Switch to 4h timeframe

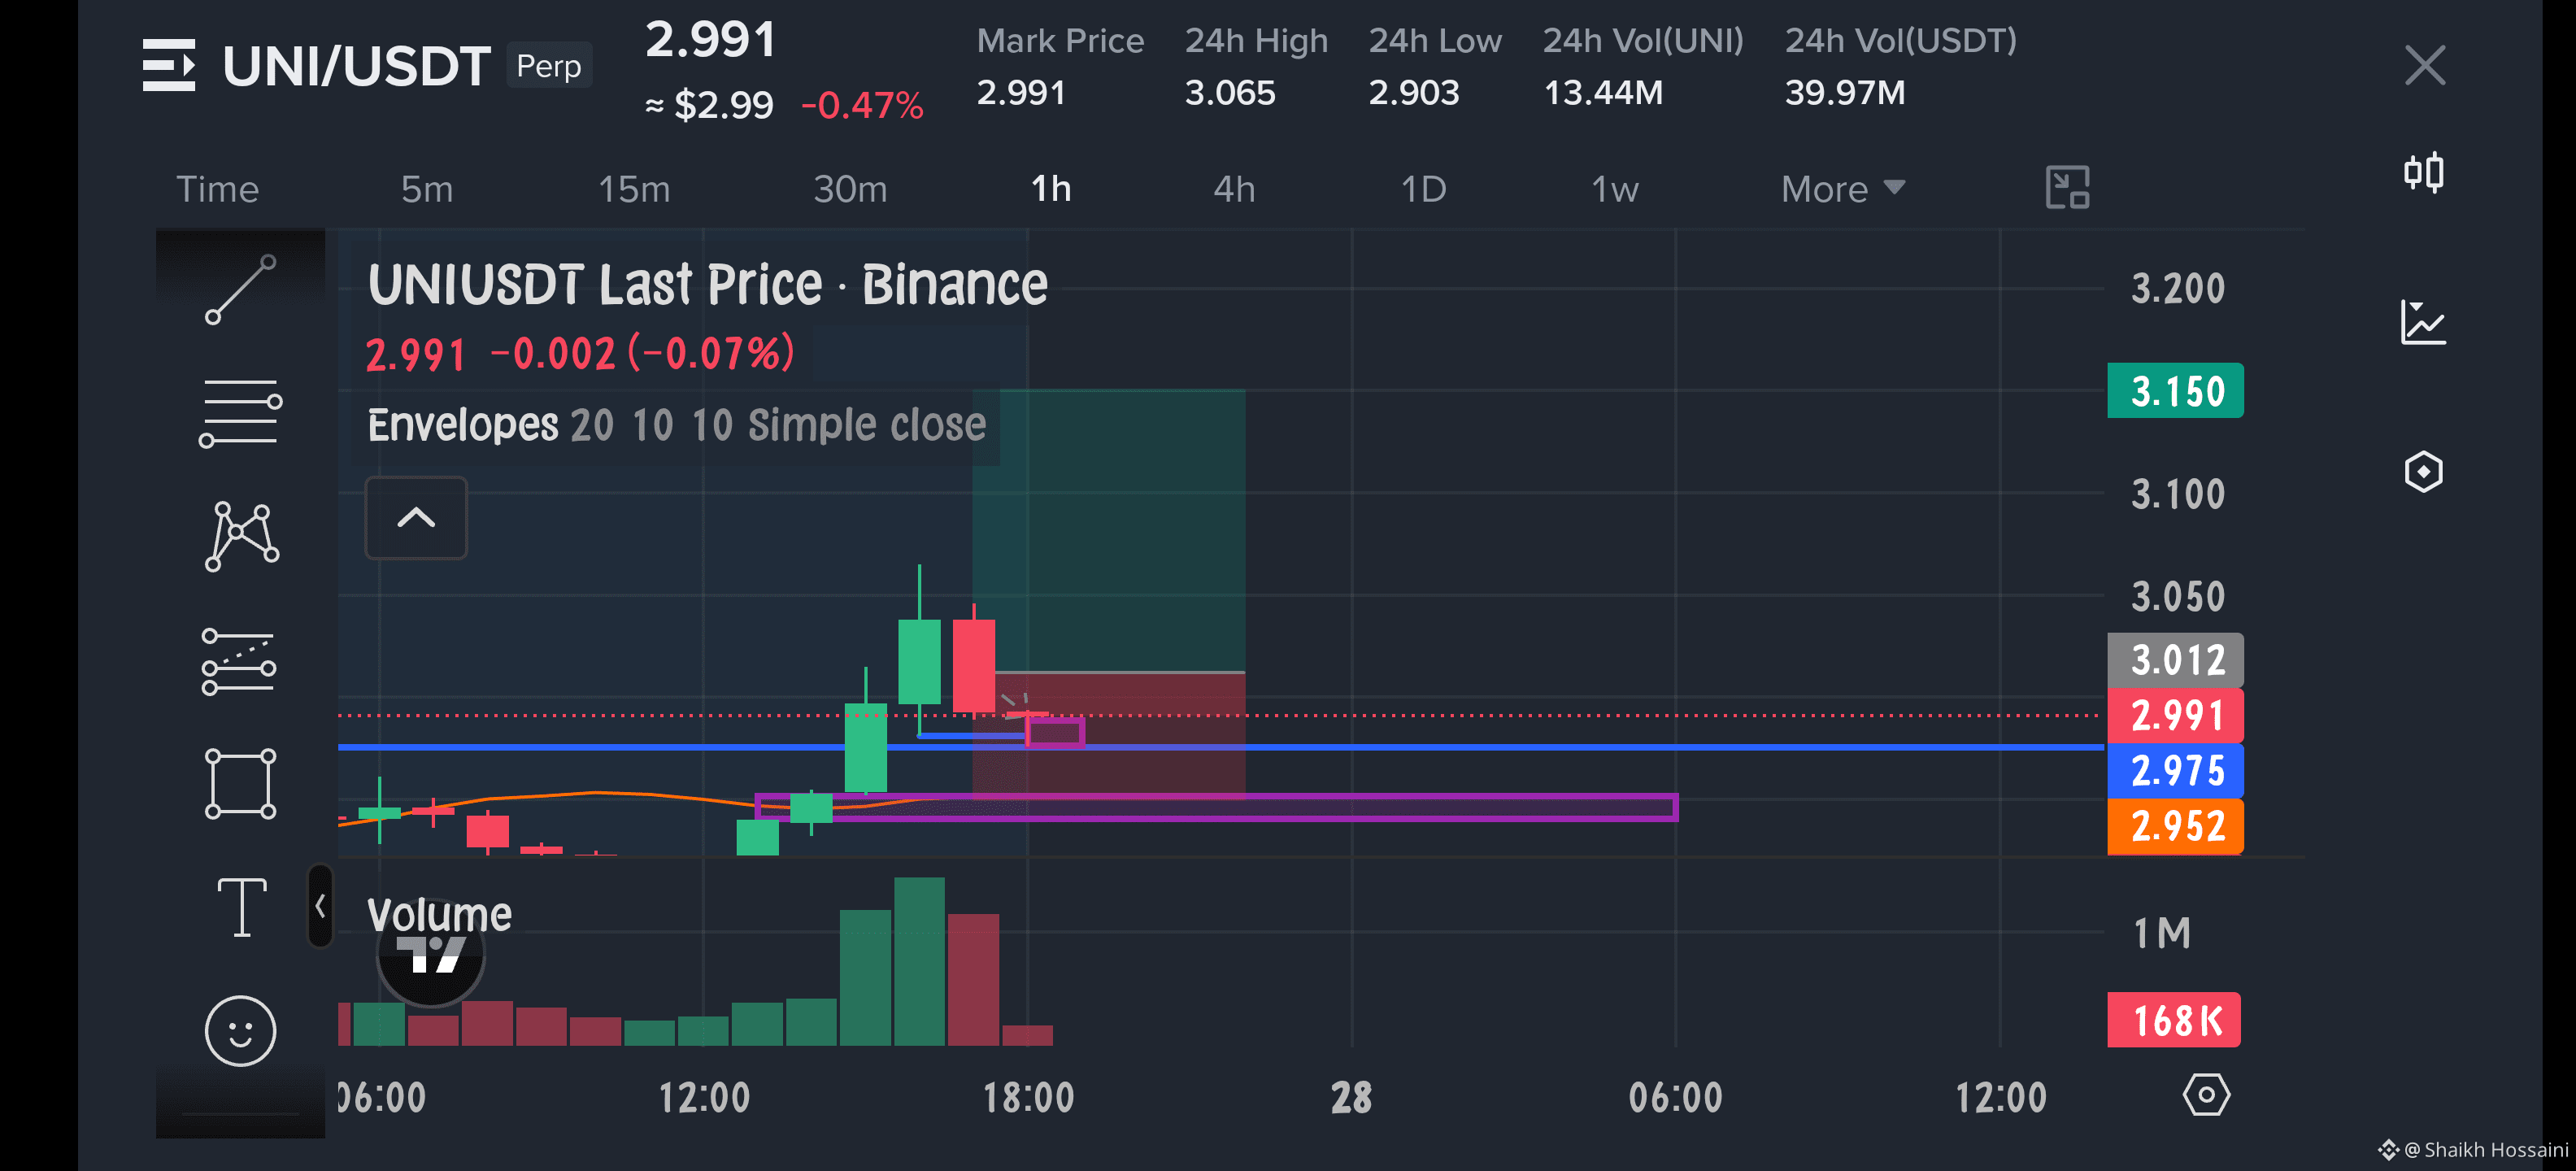click(x=1234, y=189)
